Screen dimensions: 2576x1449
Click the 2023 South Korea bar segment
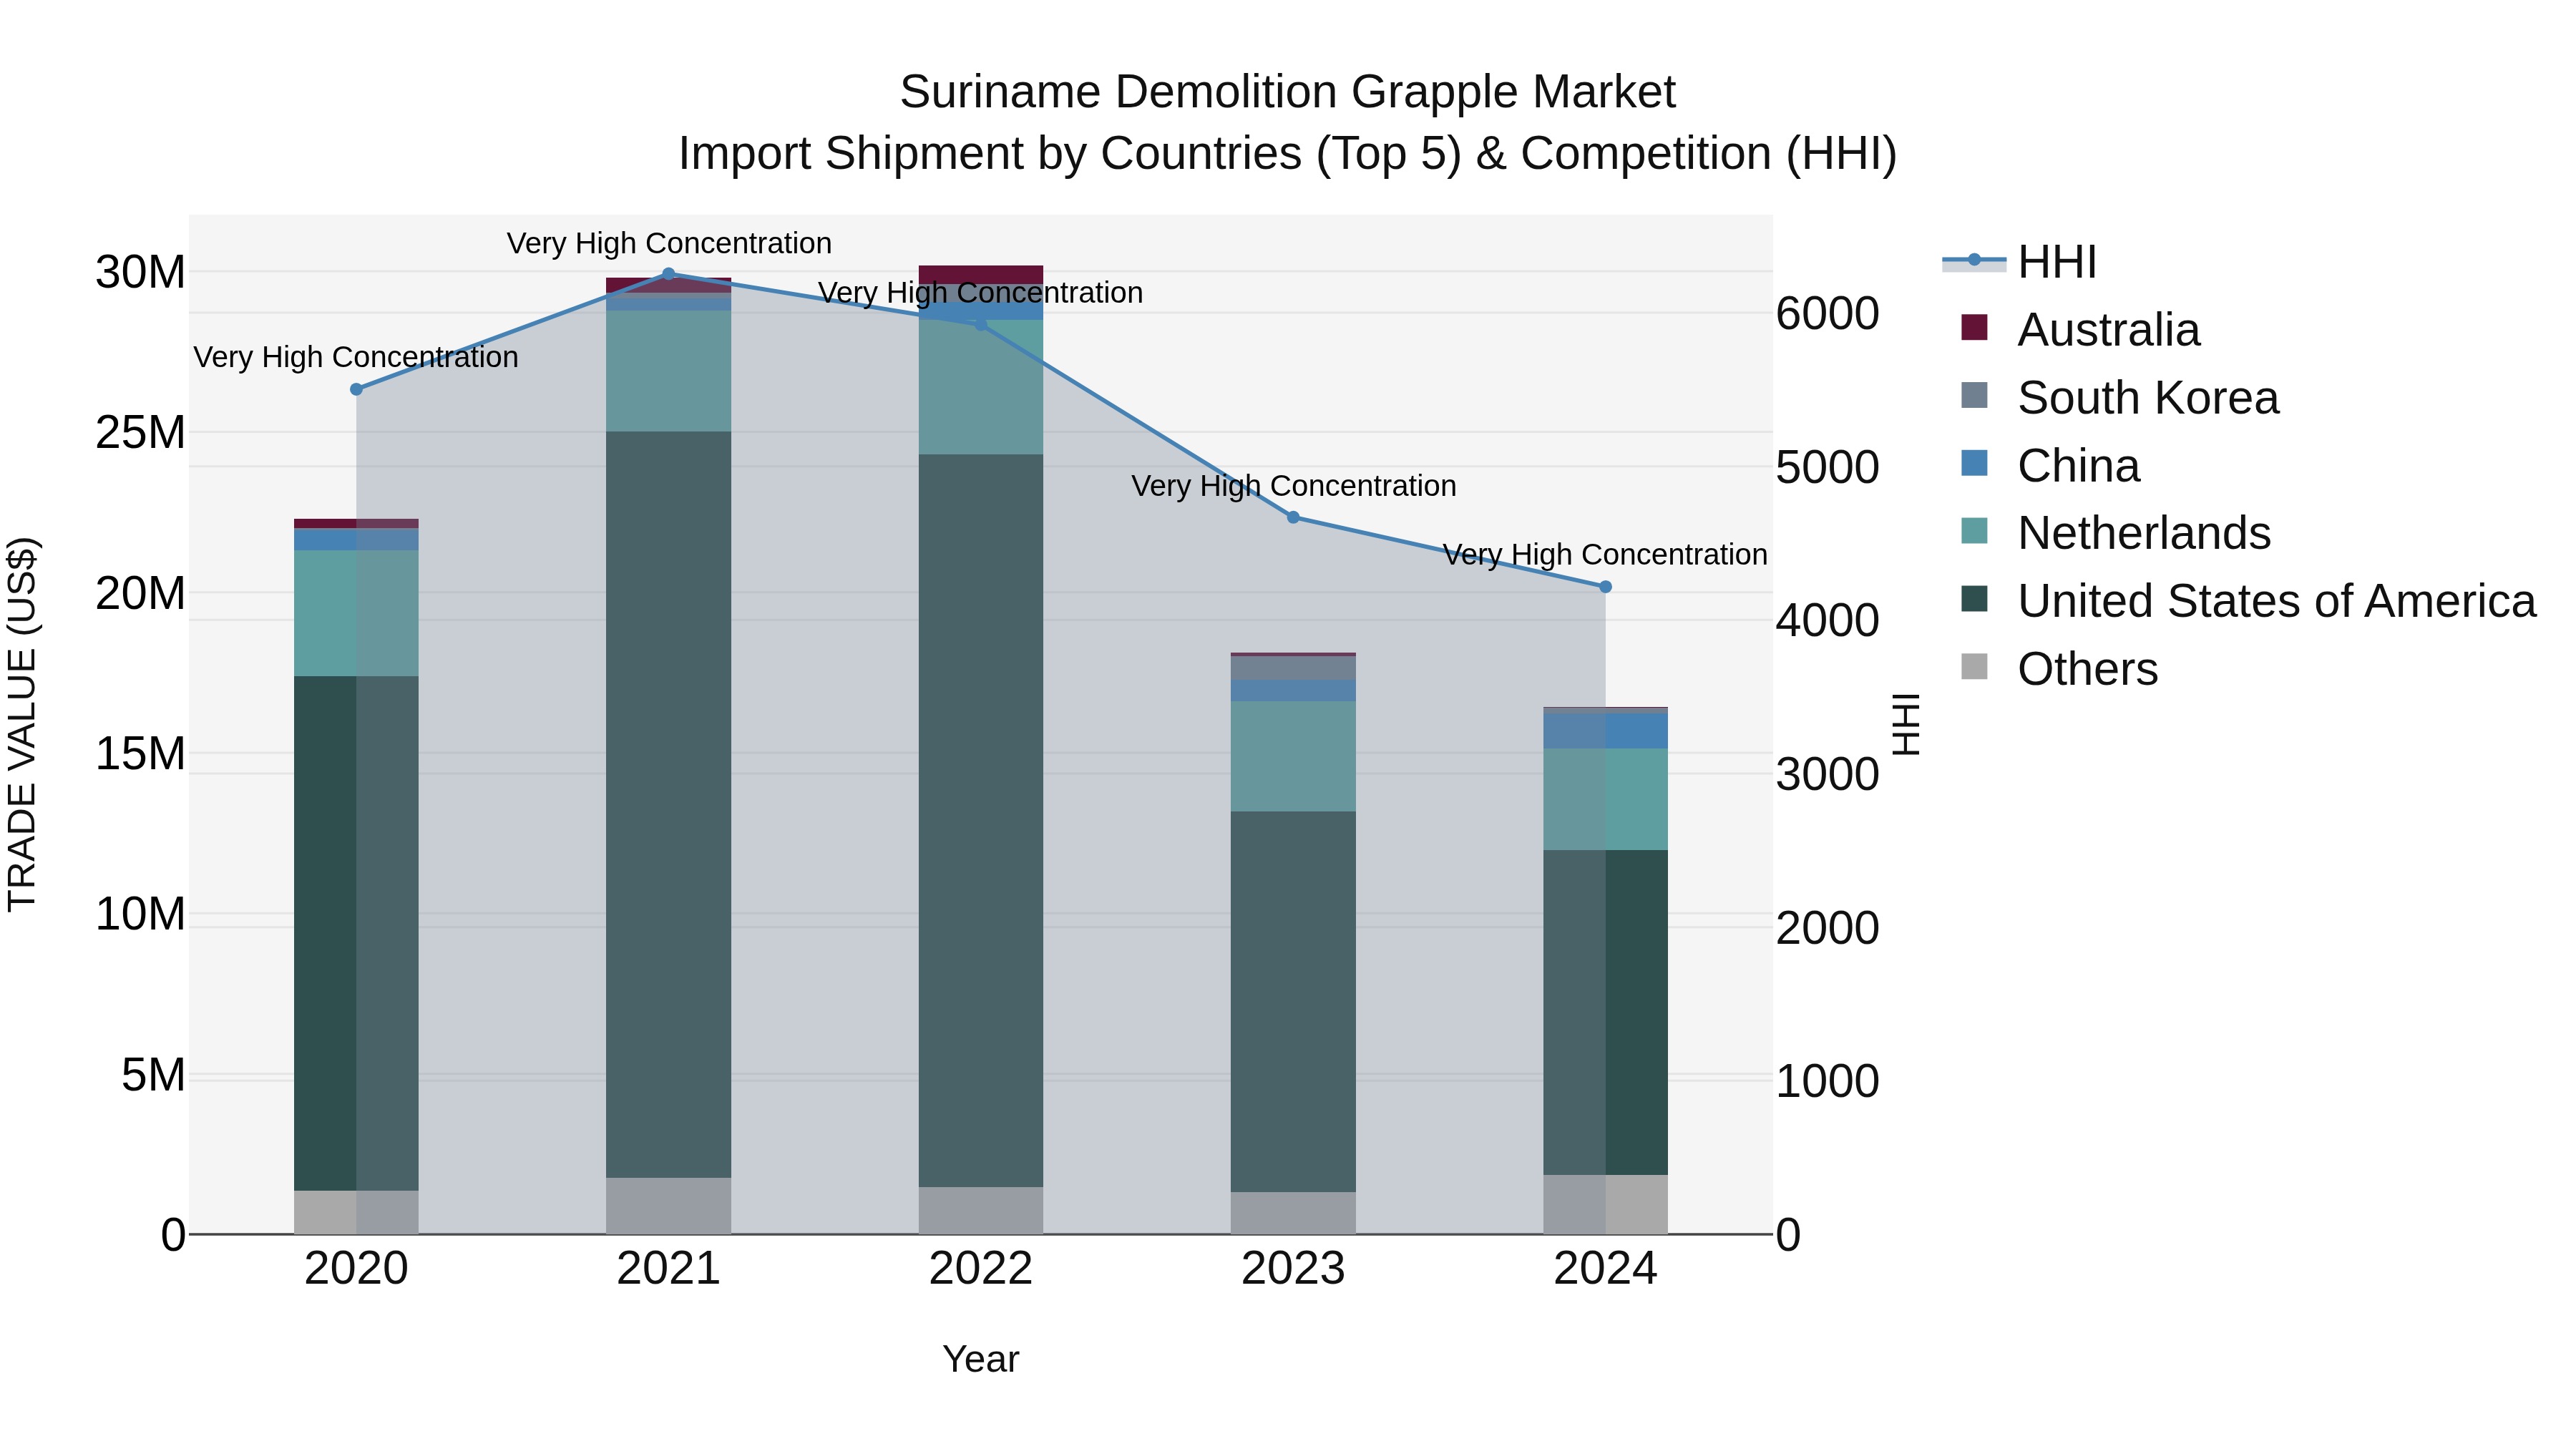tap(1293, 668)
